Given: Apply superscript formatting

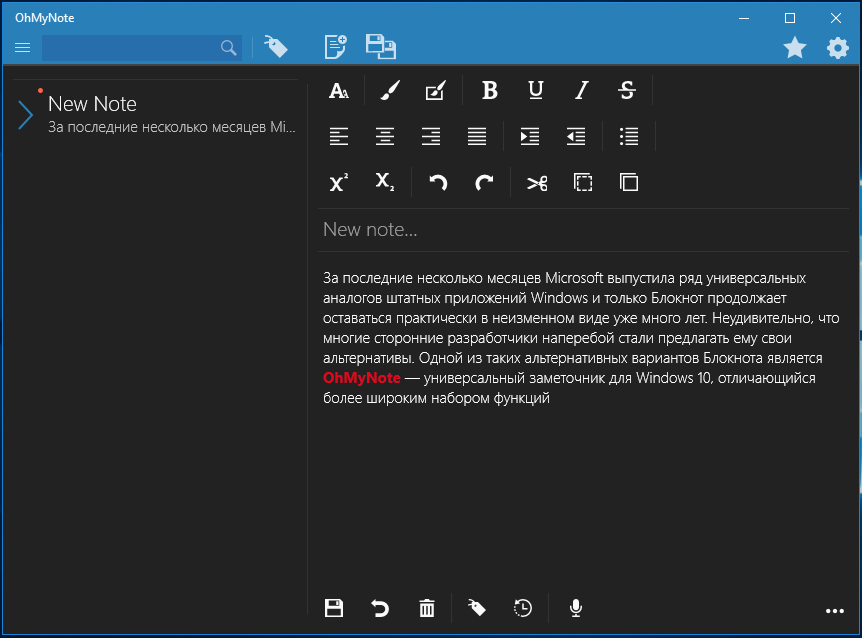Looking at the screenshot, I should pos(339,182).
